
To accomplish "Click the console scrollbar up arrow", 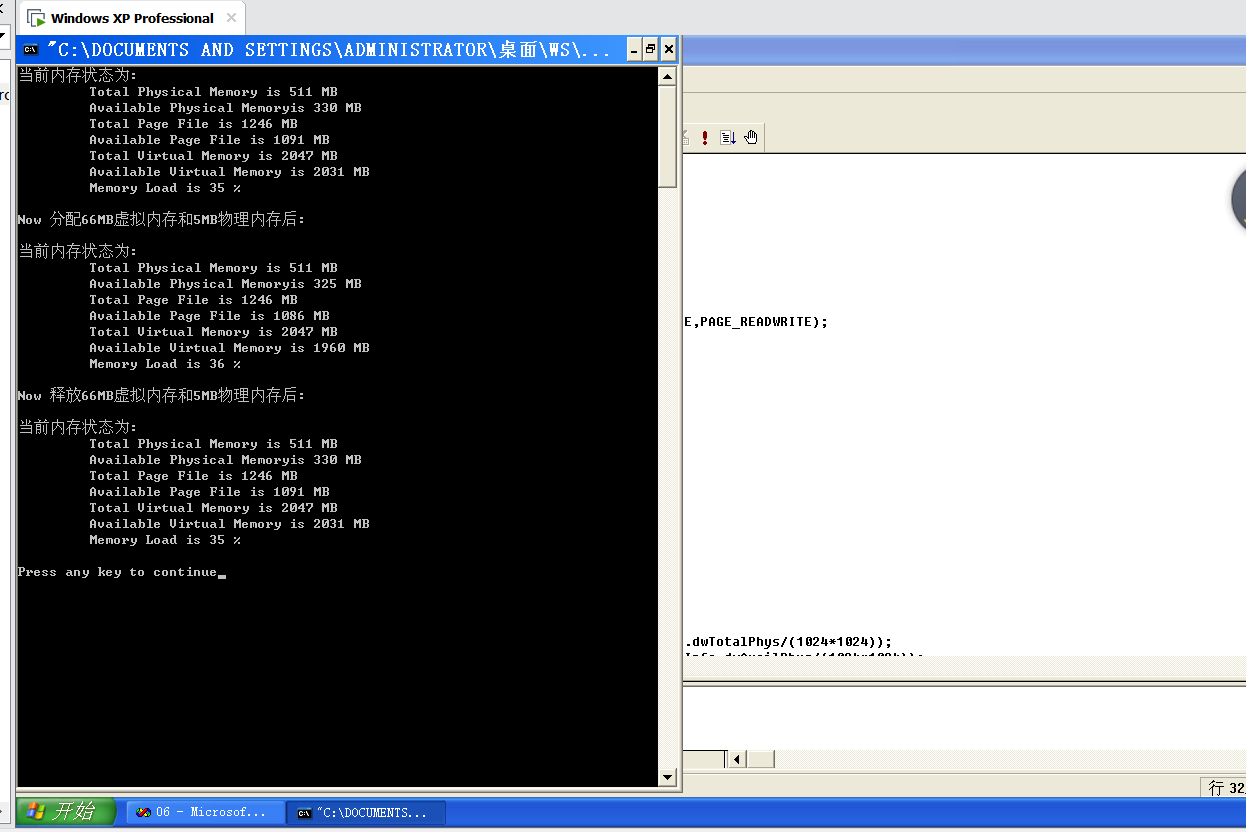I will coord(668,75).
